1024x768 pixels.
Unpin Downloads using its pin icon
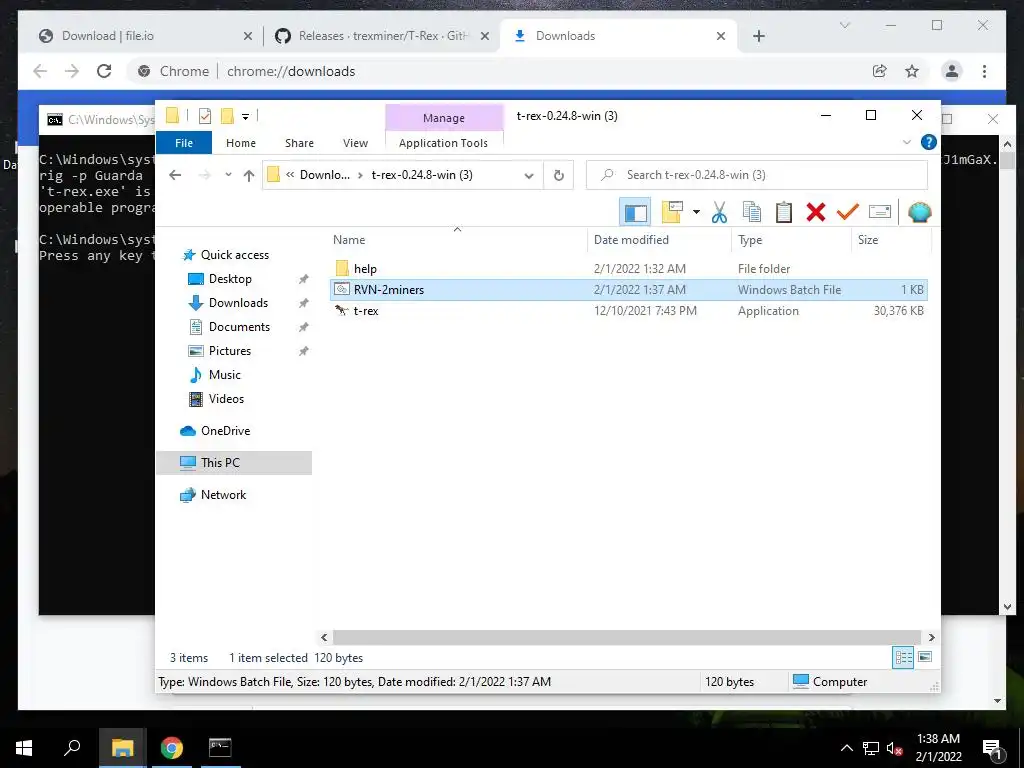pos(303,304)
